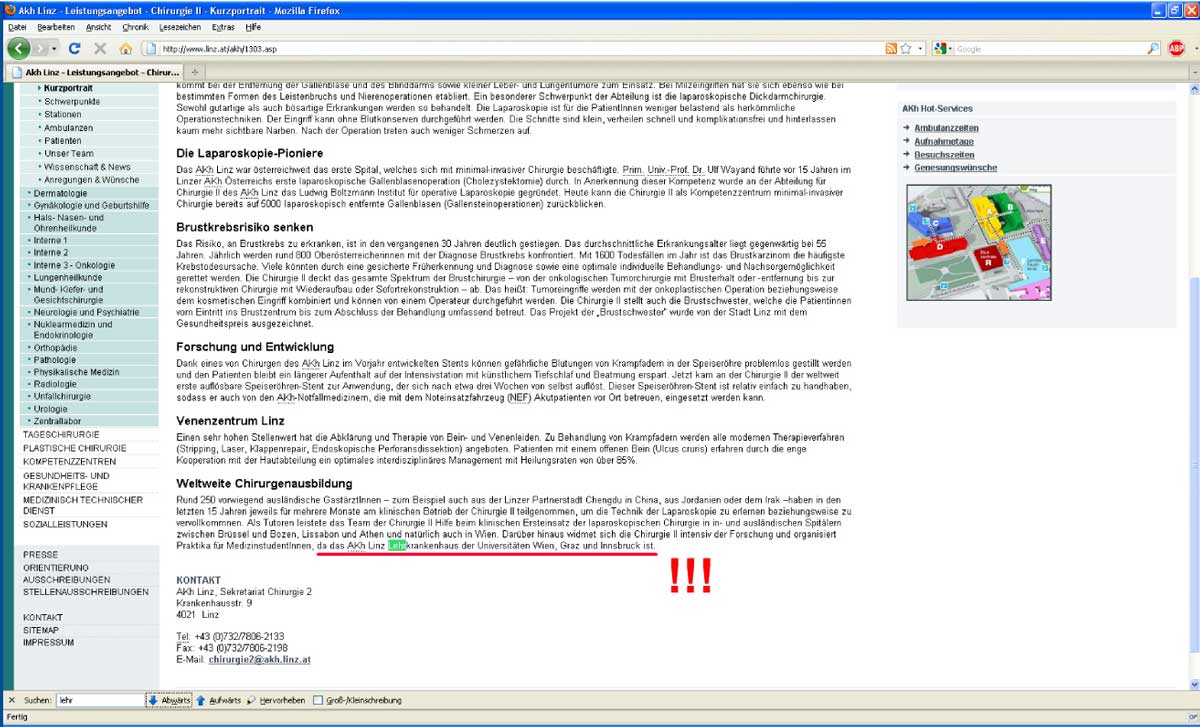Click the hospital campus map thumbnail
This screenshot has height=727, width=1200.
[976, 237]
